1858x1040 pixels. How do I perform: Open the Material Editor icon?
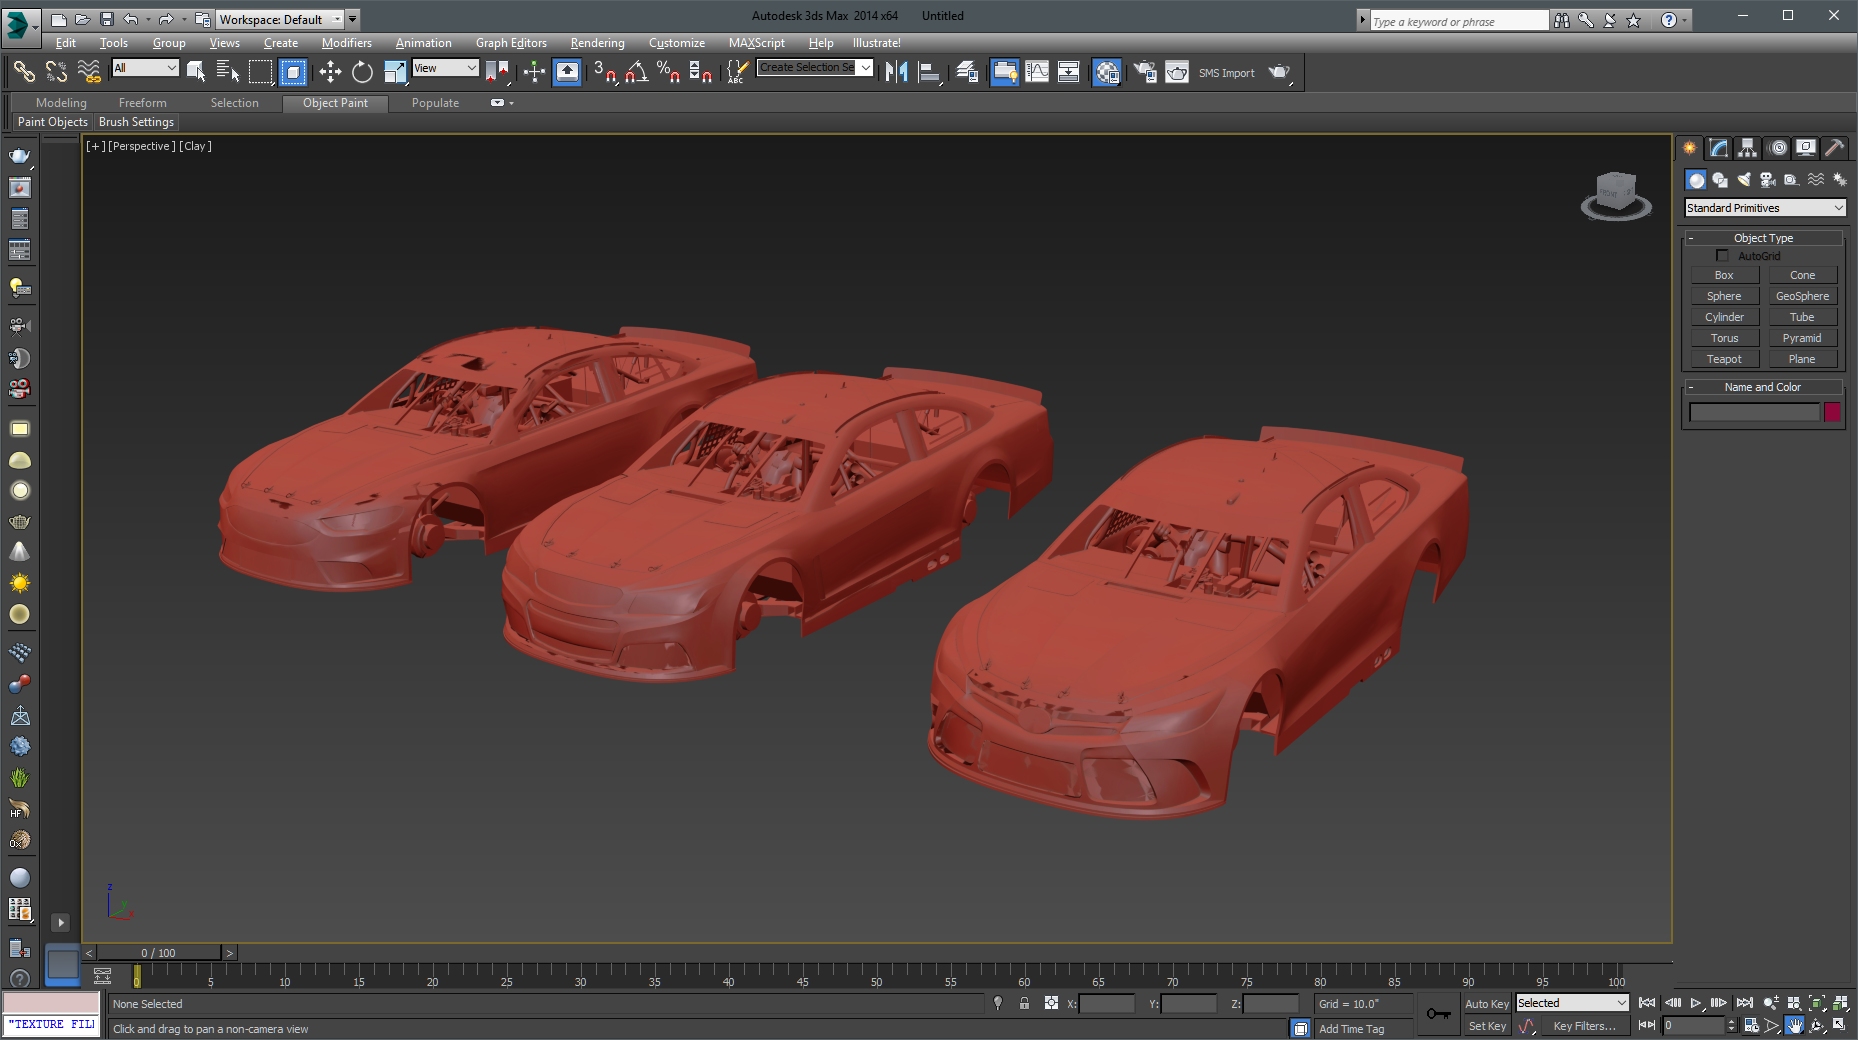point(1107,72)
